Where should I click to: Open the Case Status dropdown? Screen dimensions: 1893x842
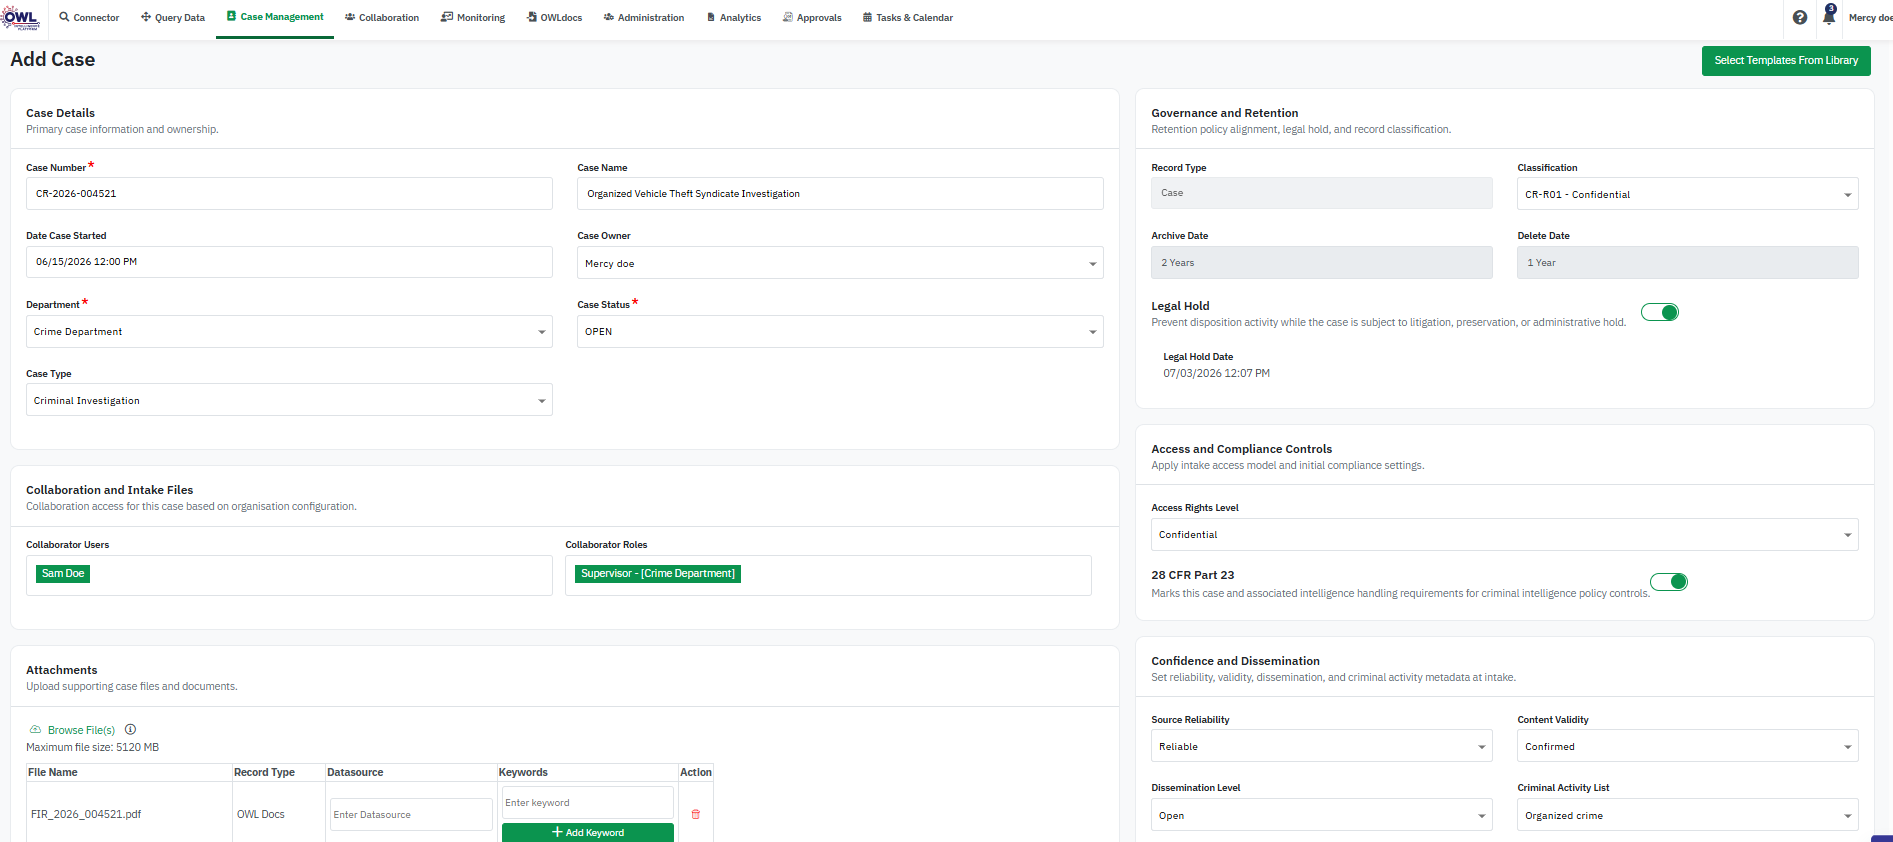840,331
